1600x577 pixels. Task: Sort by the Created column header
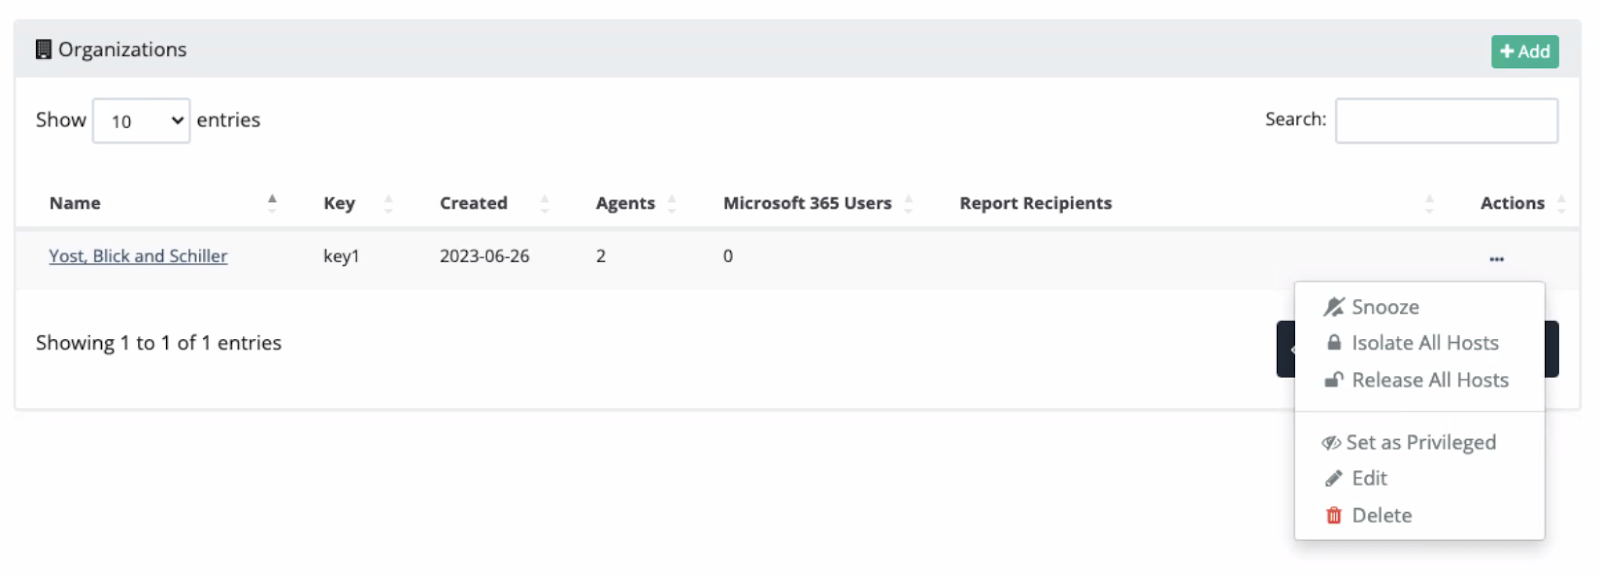[473, 203]
